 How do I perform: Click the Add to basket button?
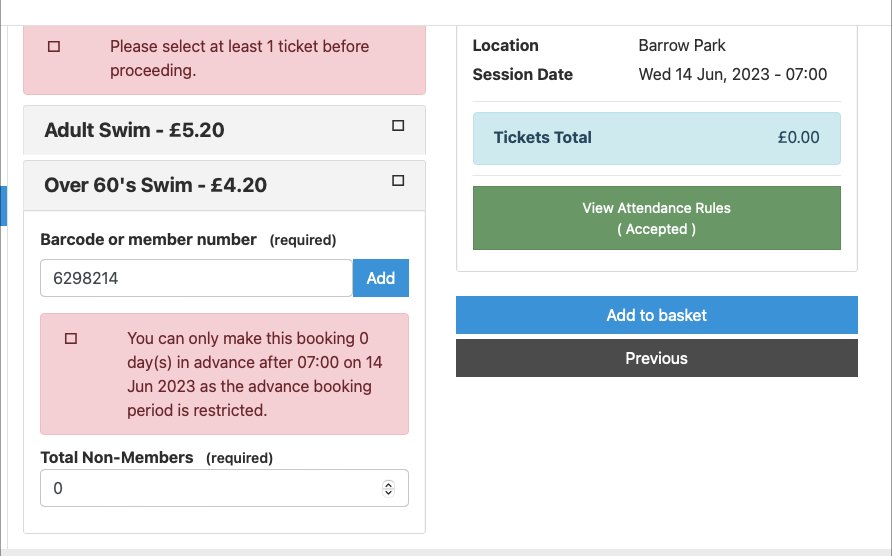point(656,315)
